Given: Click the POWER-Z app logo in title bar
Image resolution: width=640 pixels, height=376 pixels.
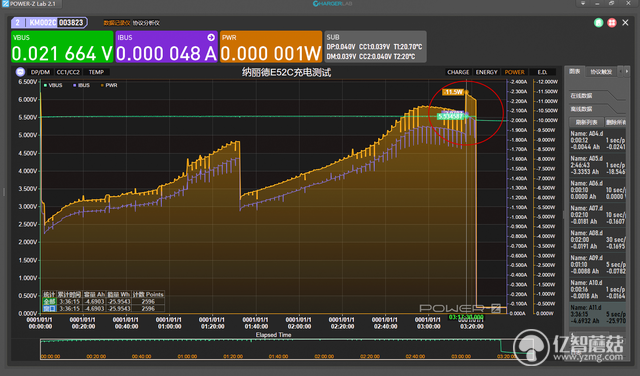Looking at the screenshot, I should coord(5,4).
